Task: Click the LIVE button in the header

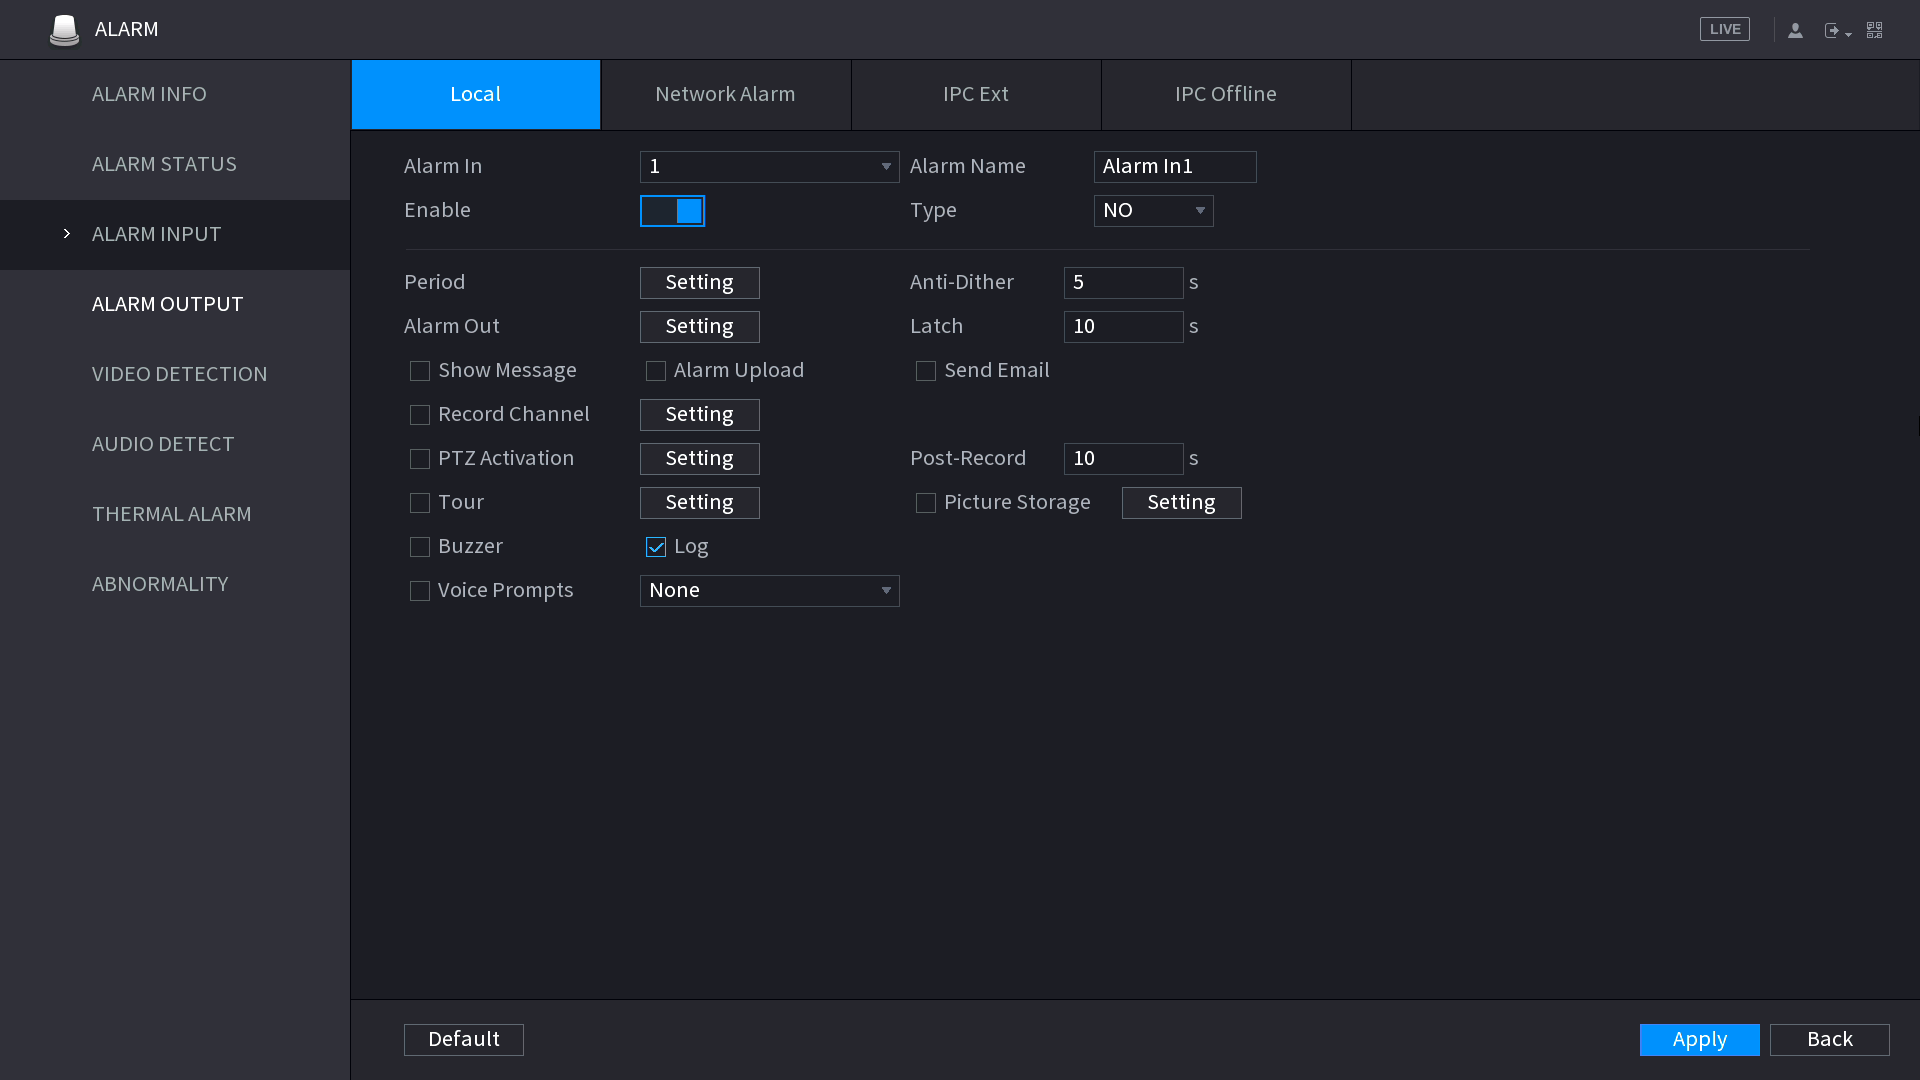Action: [x=1724, y=29]
